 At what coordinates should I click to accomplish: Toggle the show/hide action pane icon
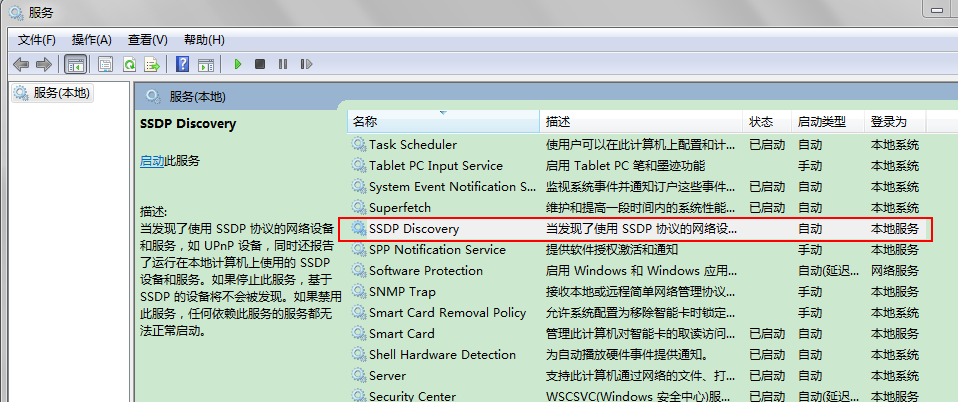[x=206, y=64]
